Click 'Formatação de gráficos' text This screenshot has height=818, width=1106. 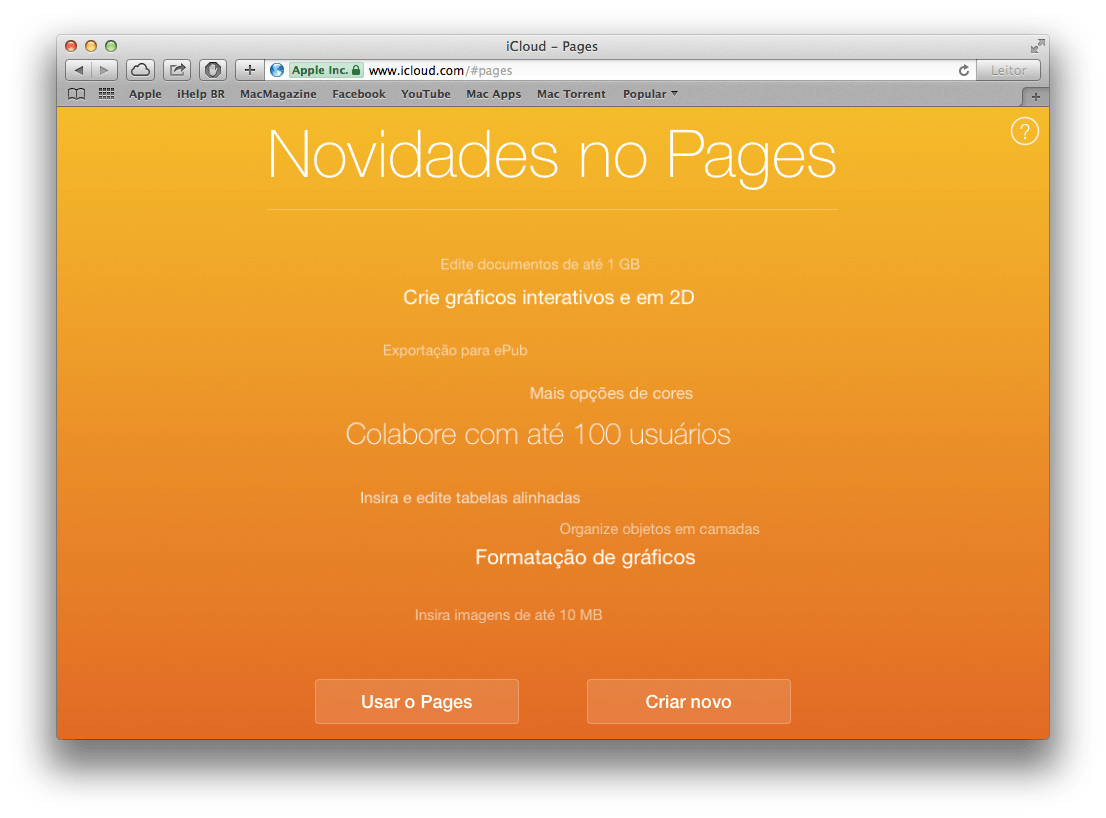coord(585,558)
